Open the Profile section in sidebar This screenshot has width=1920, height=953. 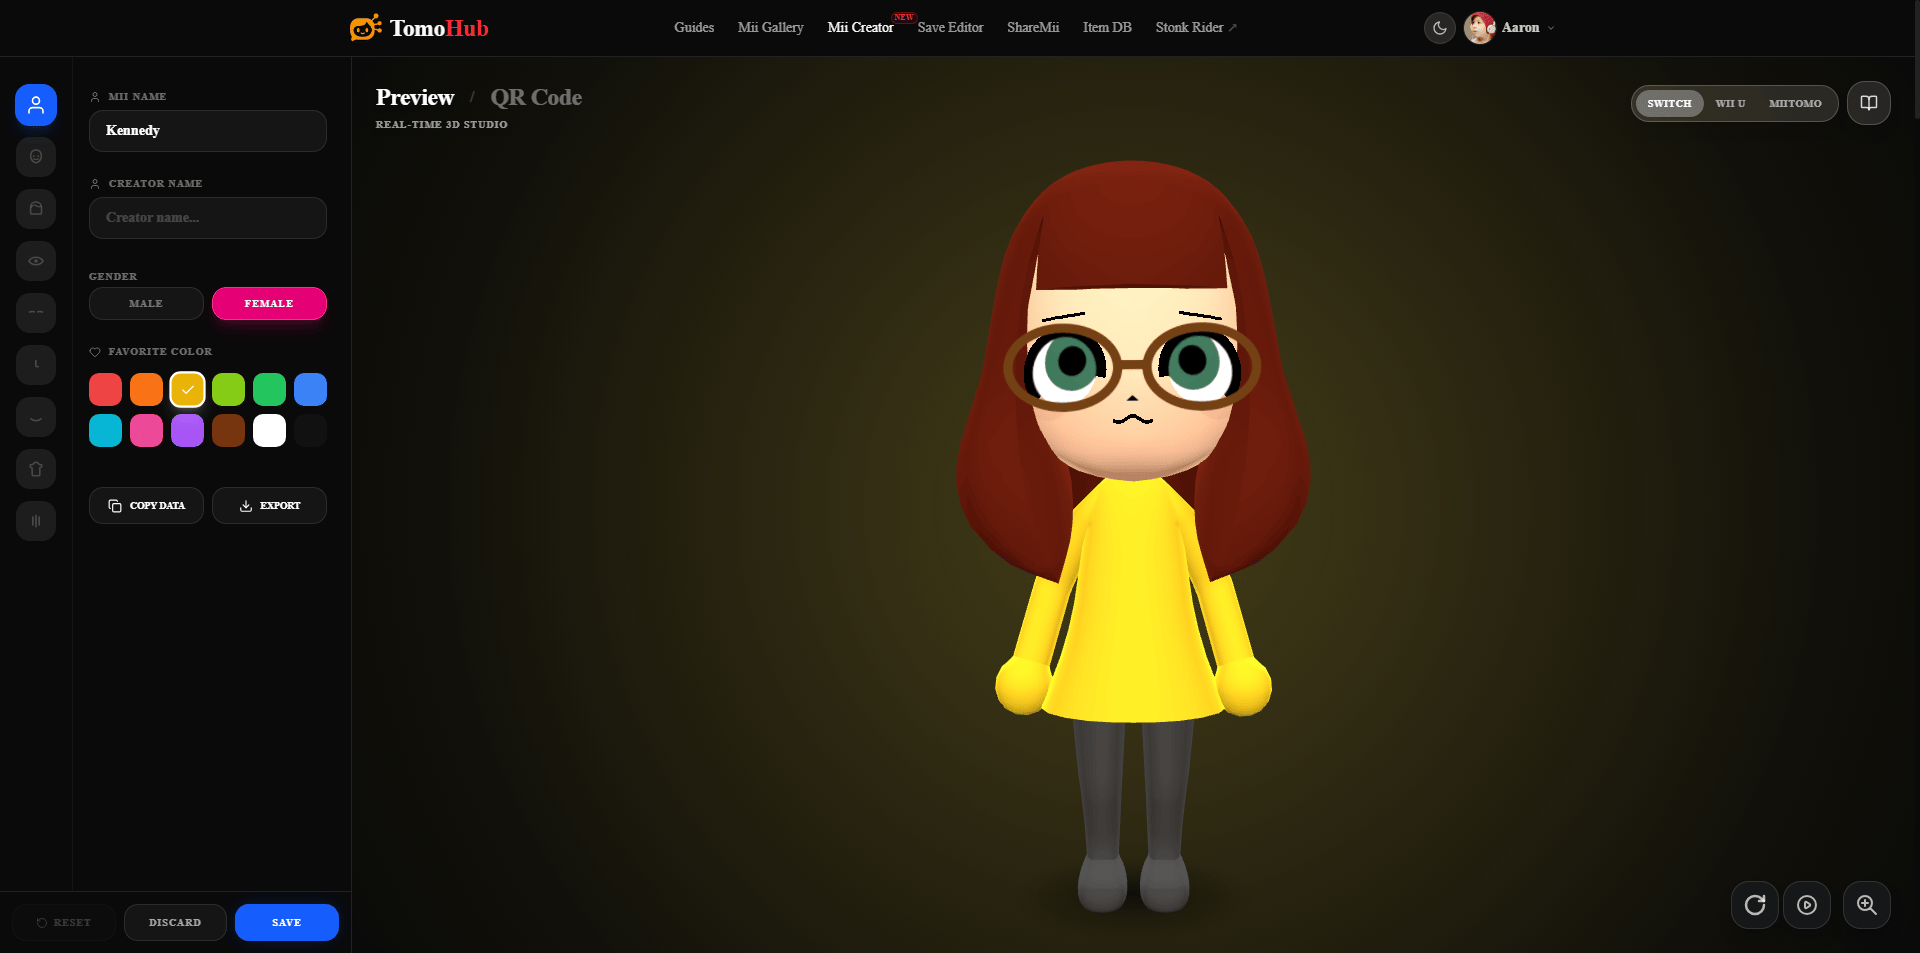(x=36, y=105)
